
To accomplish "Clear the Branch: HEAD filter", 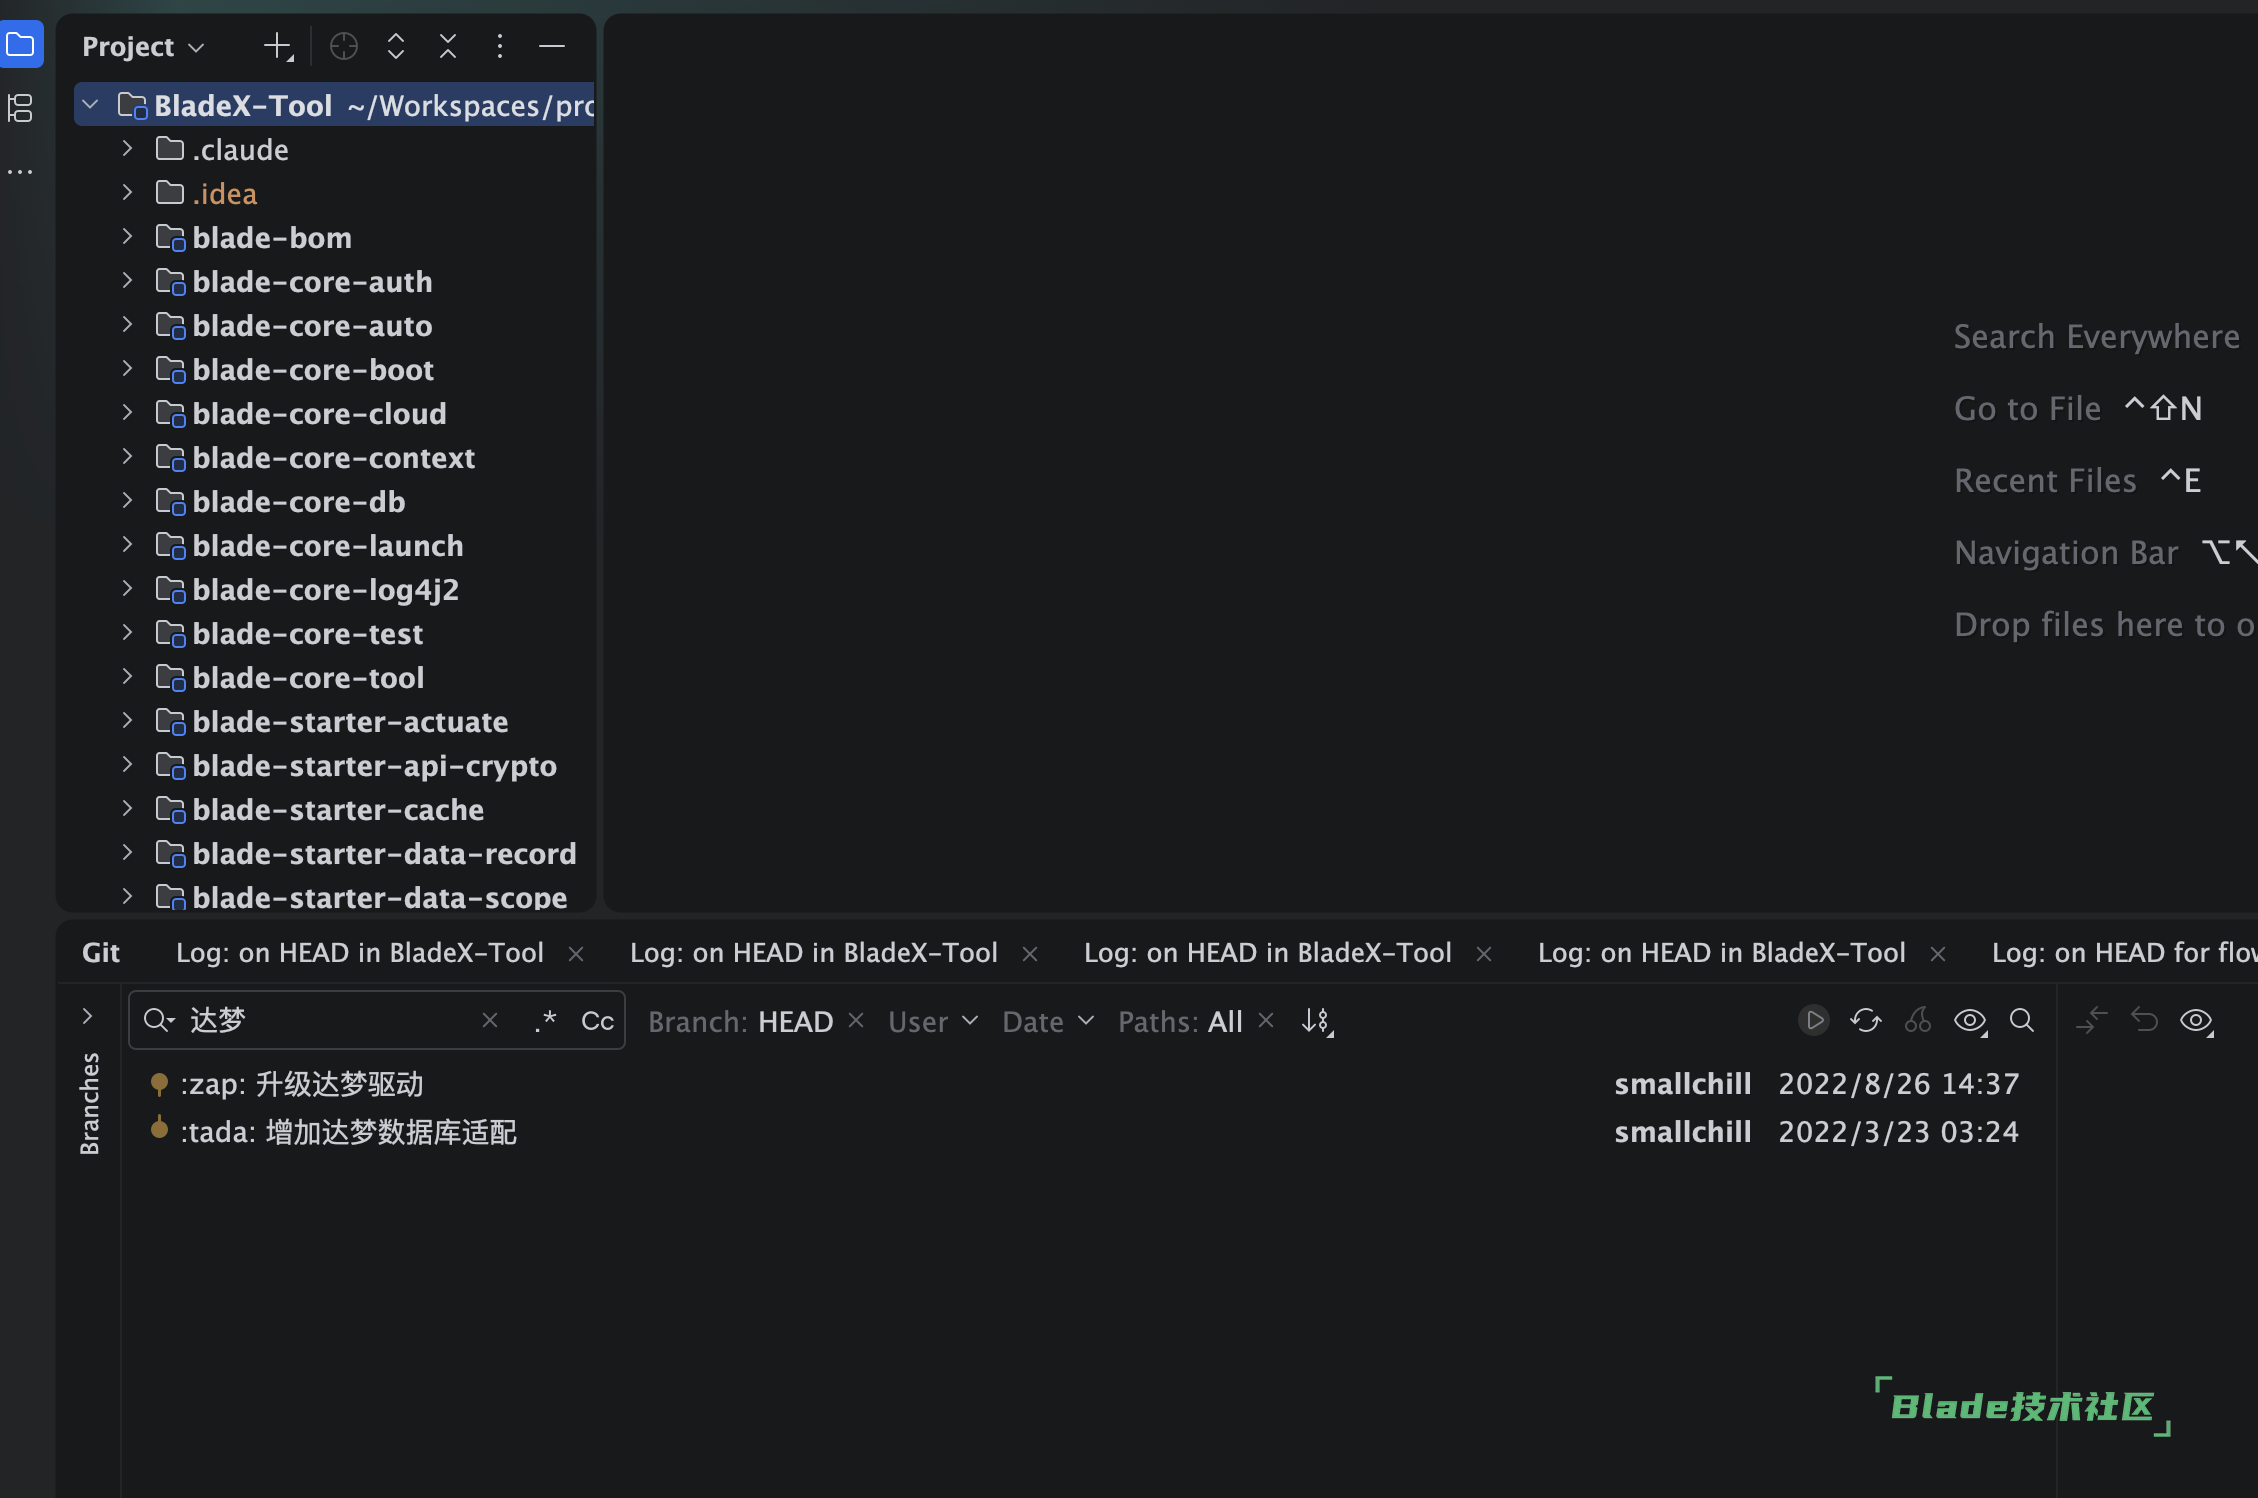I will point(856,1020).
